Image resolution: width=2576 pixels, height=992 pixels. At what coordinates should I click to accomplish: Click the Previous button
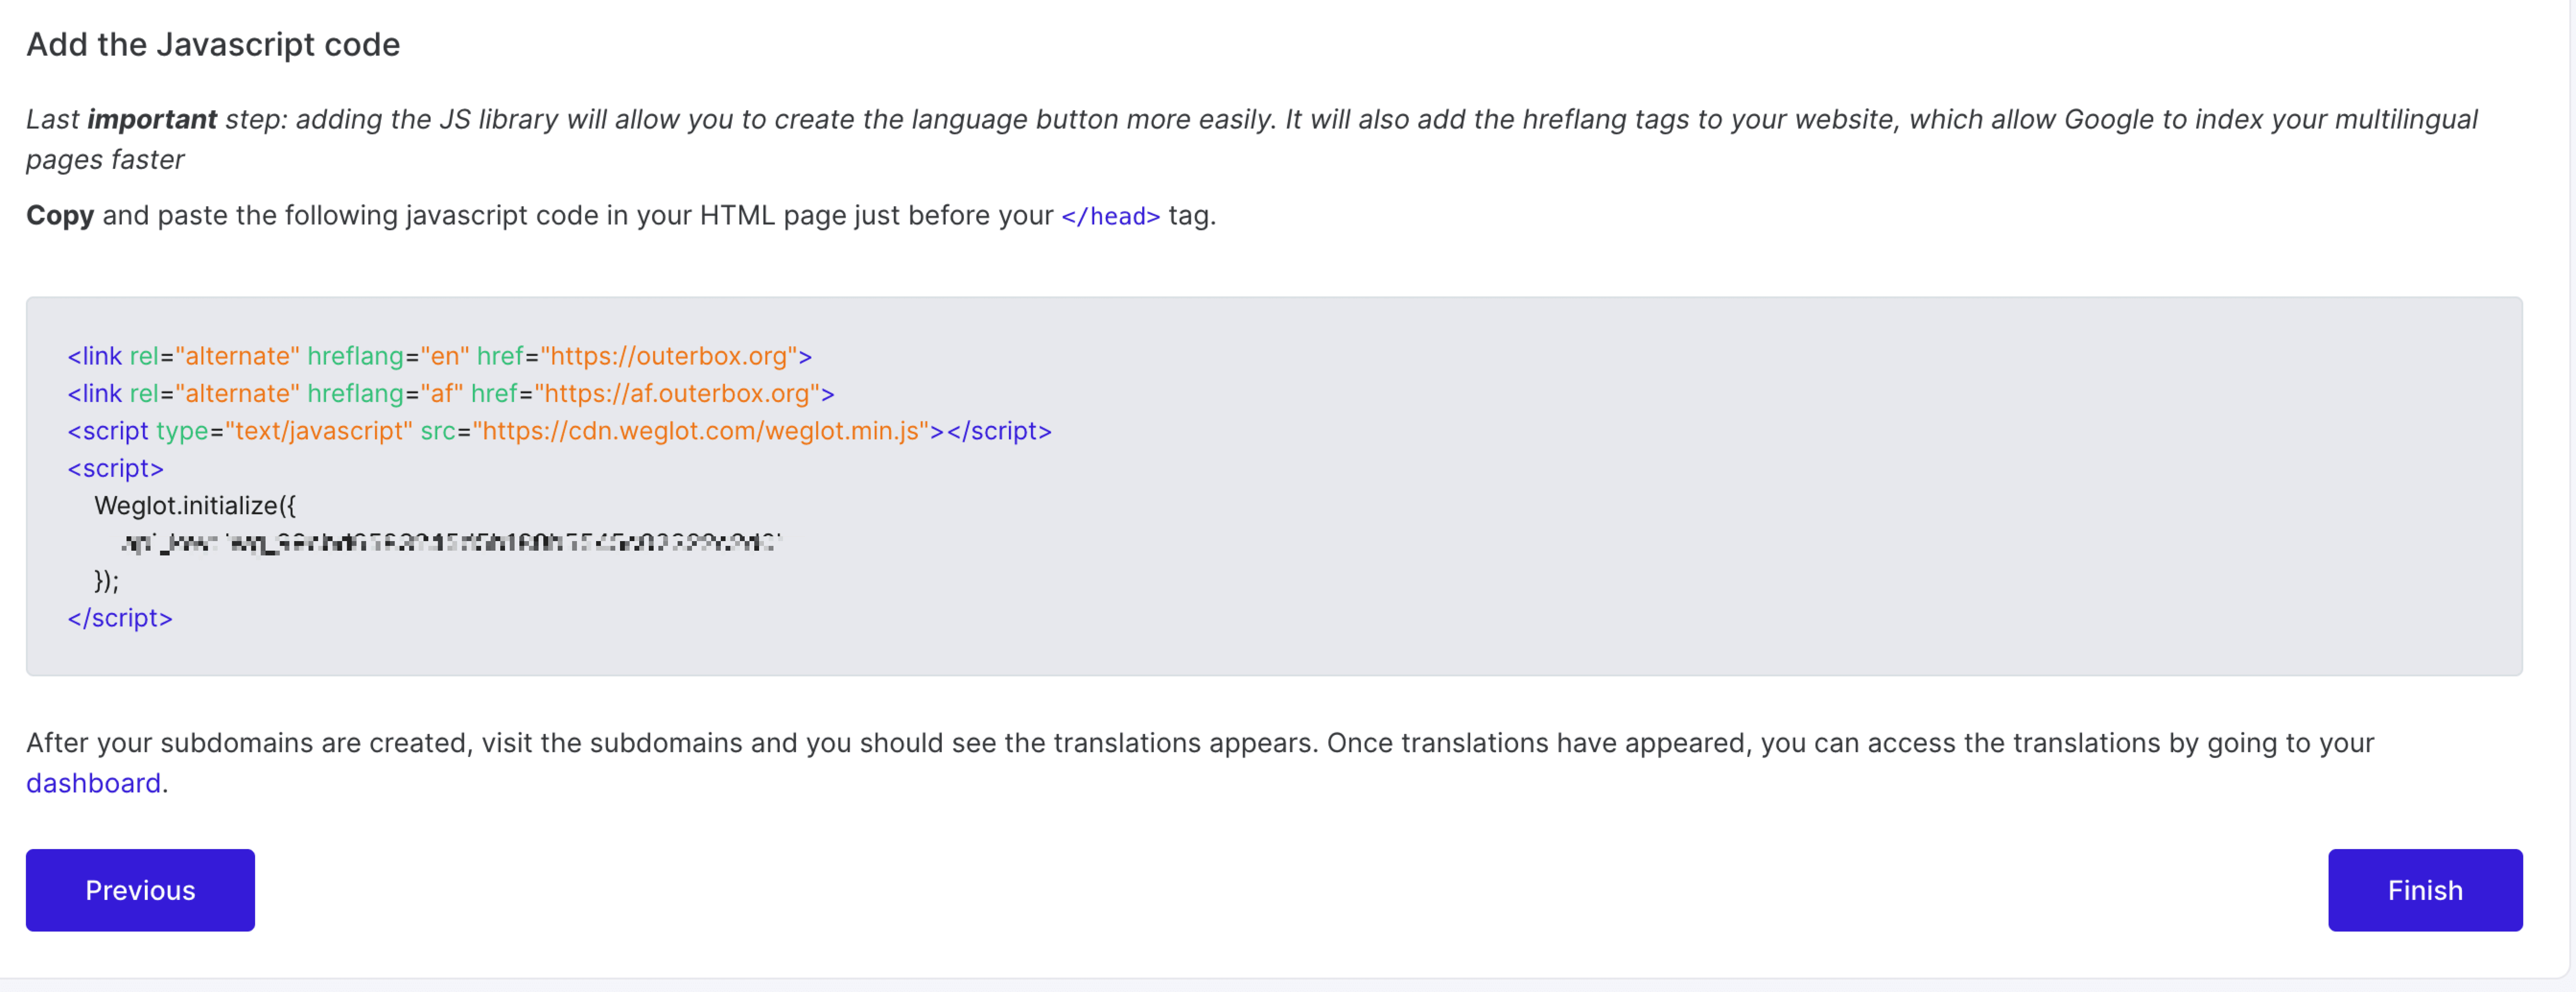(140, 889)
